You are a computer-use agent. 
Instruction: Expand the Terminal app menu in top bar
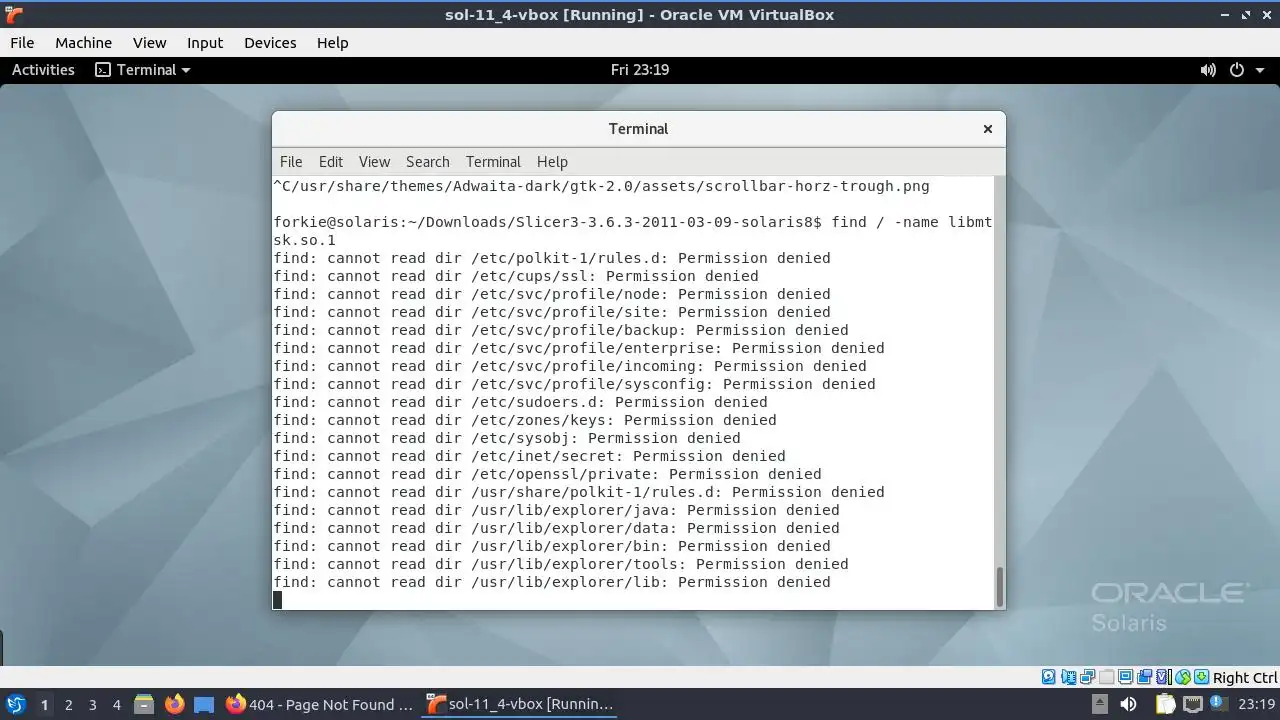(x=142, y=70)
